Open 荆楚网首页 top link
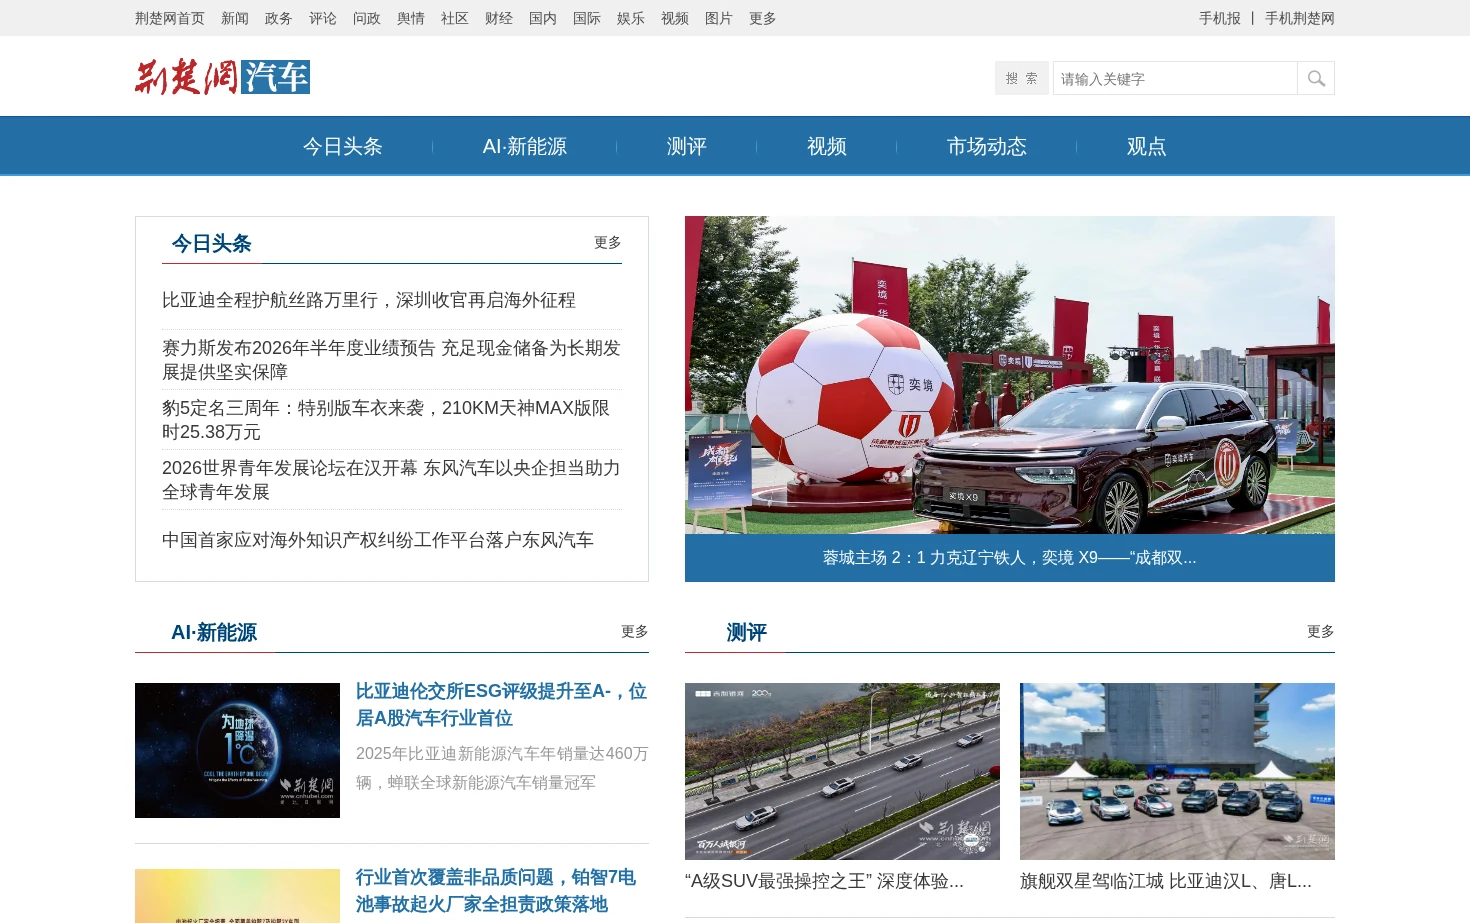Viewport: 1470px width, 923px height. pyautogui.click(x=170, y=18)
